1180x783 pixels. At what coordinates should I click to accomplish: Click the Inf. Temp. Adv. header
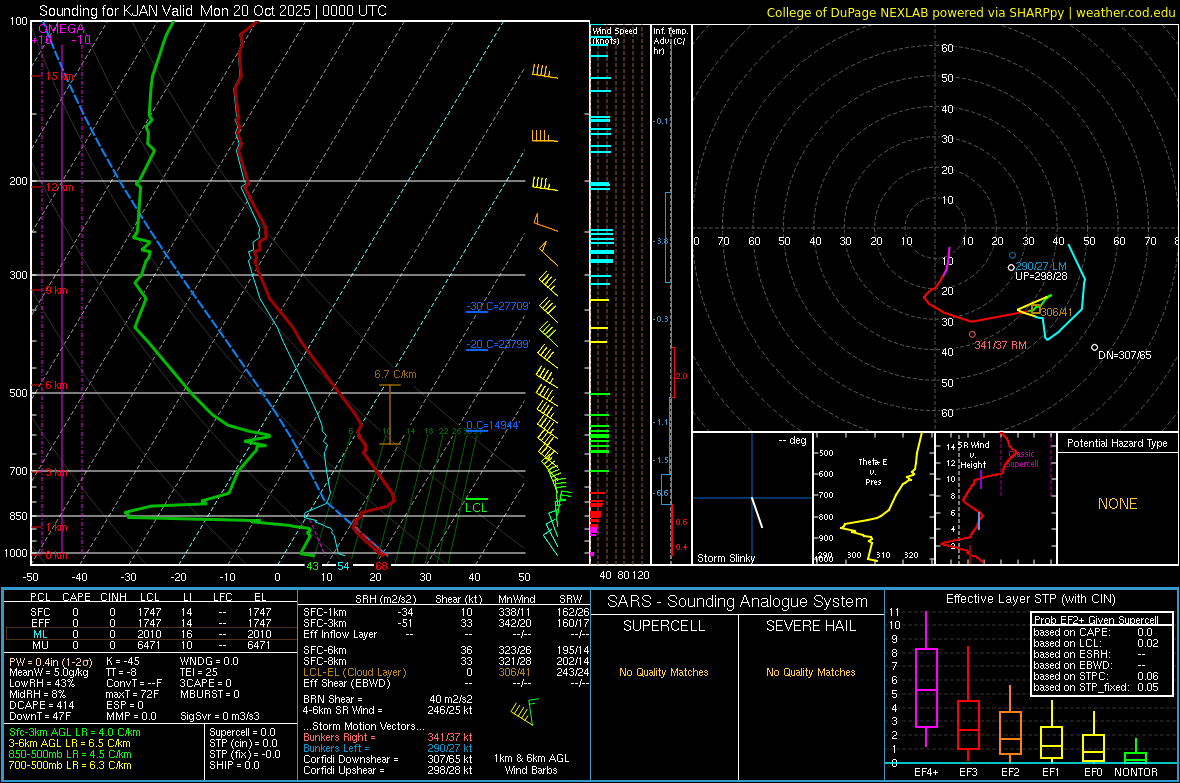coord(671,41)
